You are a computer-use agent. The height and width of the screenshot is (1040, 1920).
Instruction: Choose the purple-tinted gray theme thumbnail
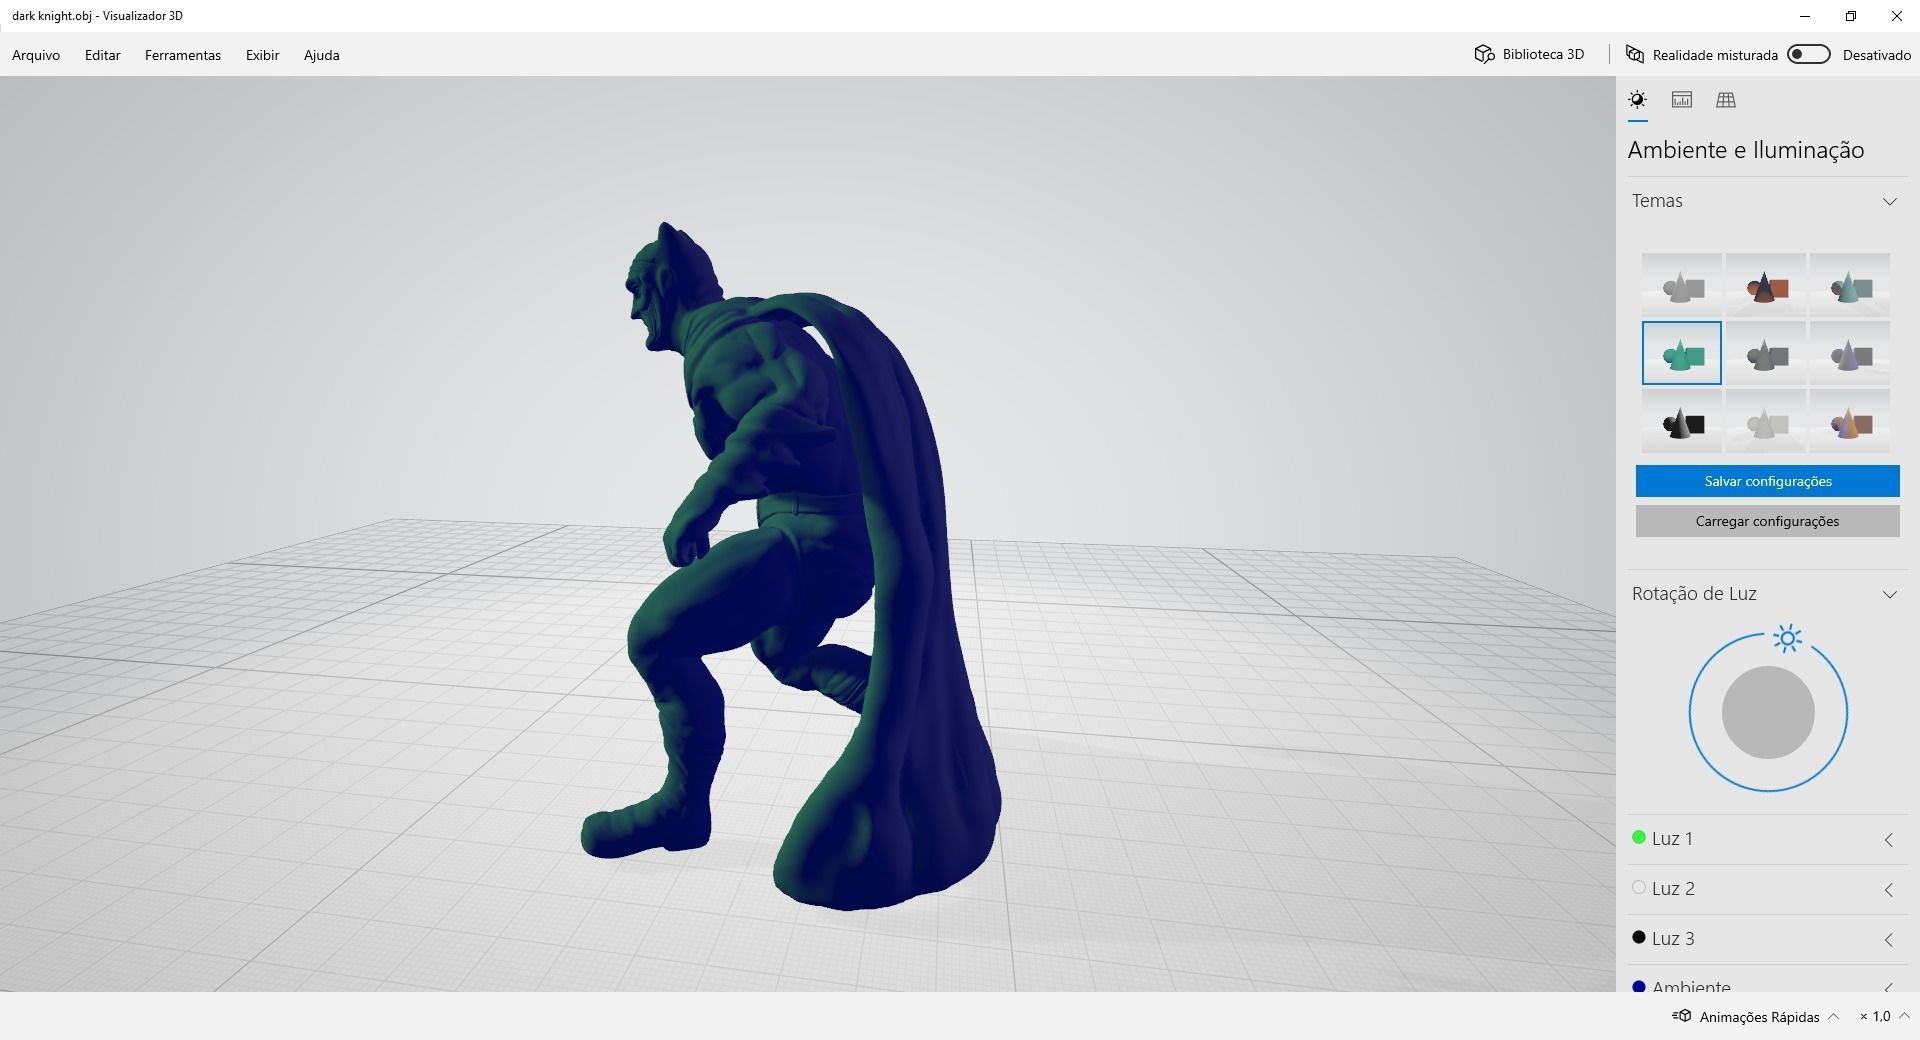click(x=1850, y=353)
